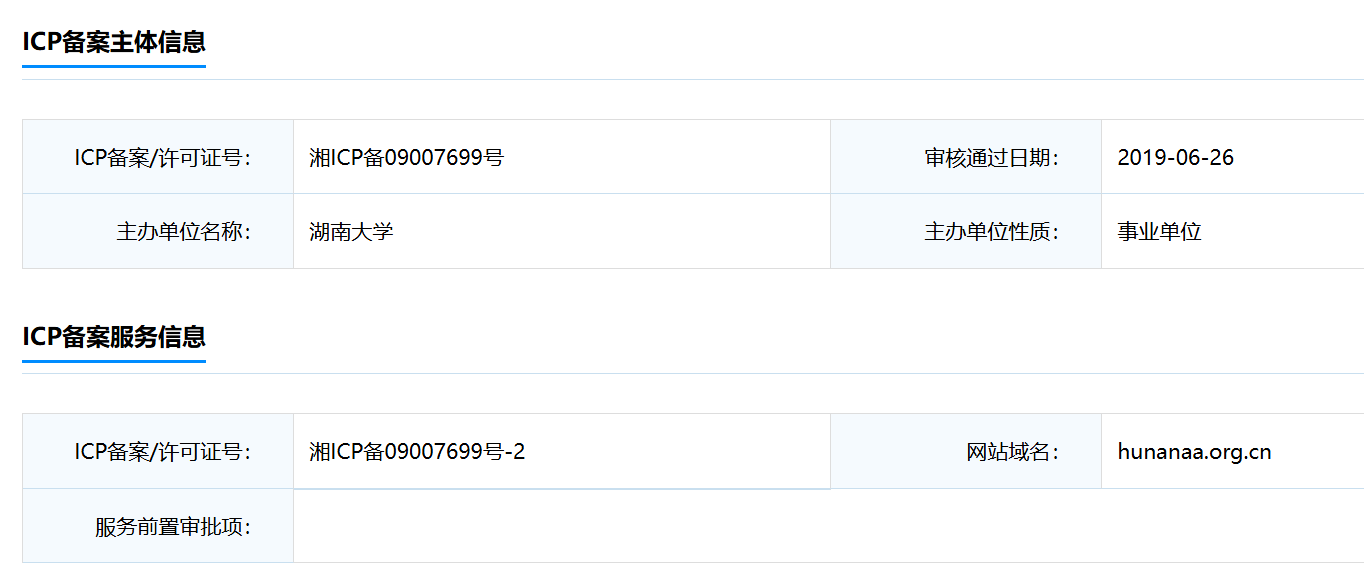Select the organizer type value 事业单位

[1159, 232]
